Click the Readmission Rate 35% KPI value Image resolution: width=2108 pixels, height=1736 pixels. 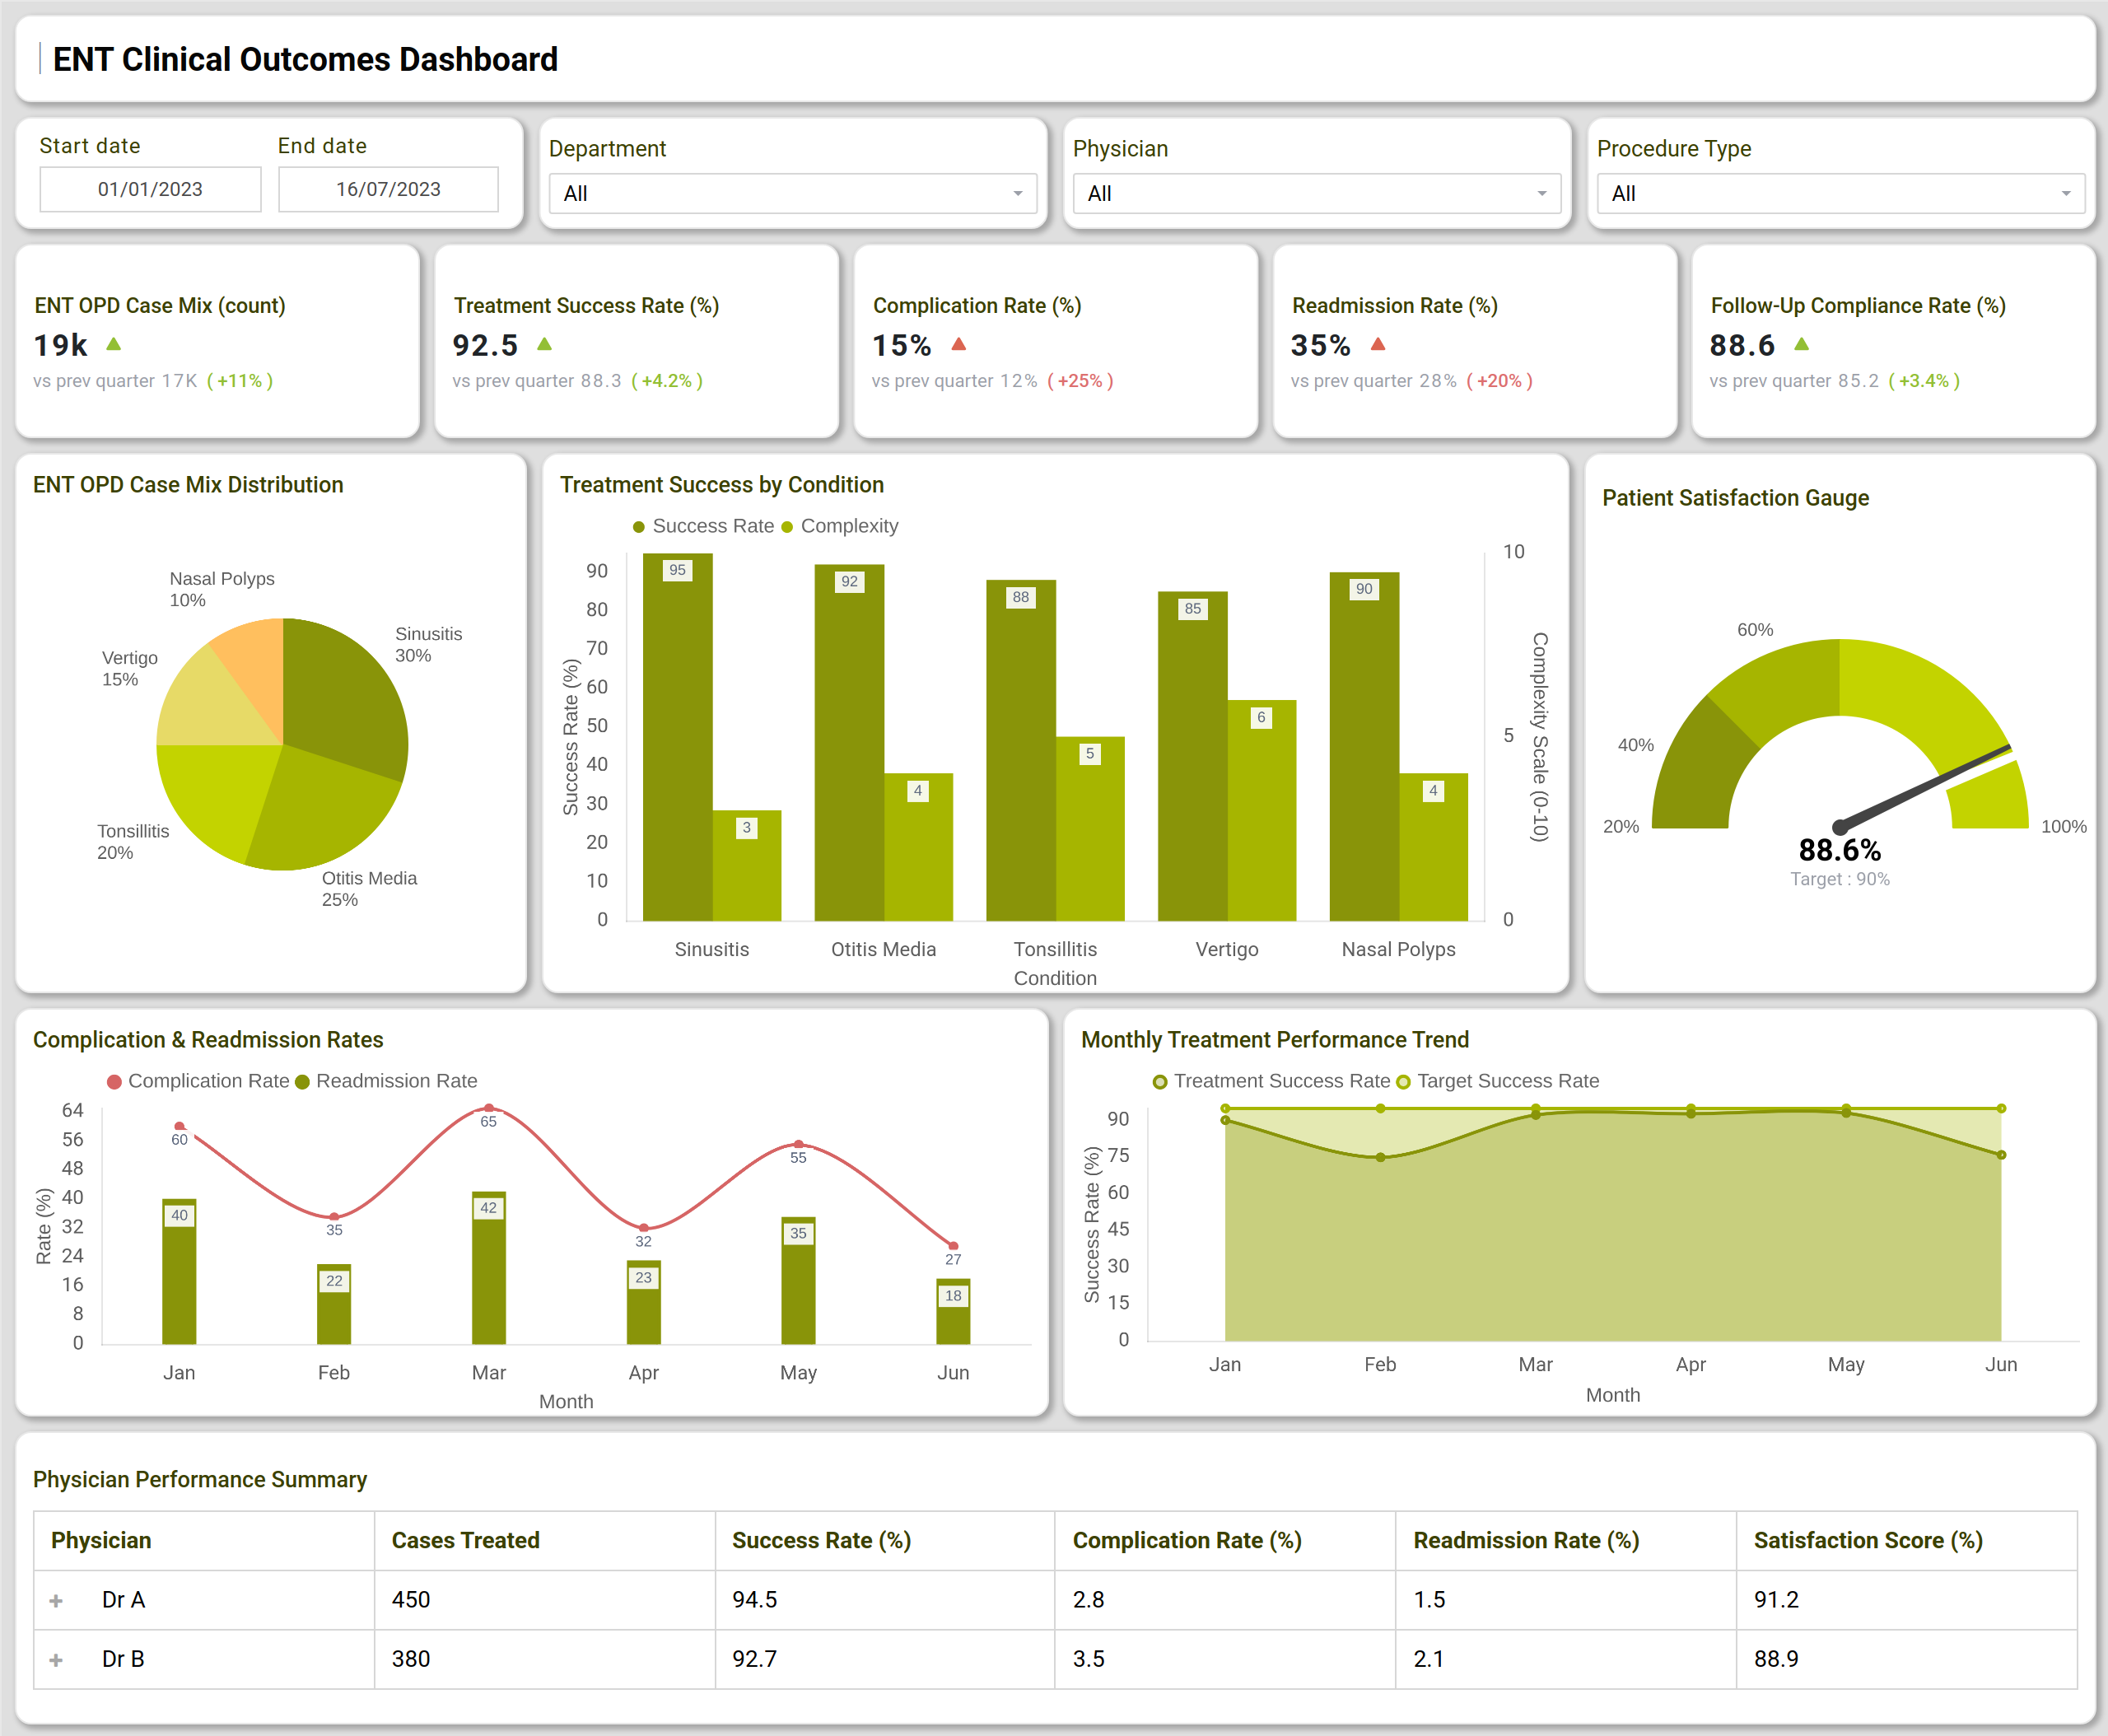1320,346
